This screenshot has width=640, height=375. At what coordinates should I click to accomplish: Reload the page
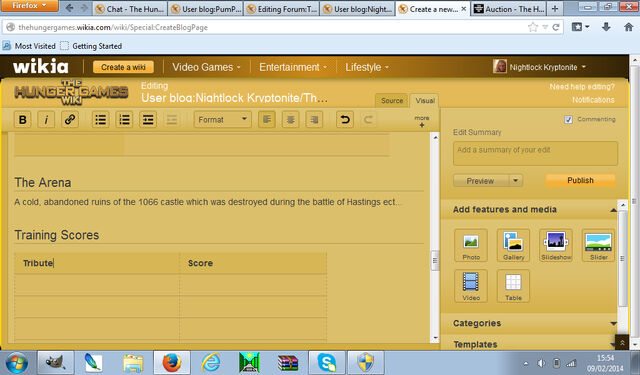click(556, 27)
